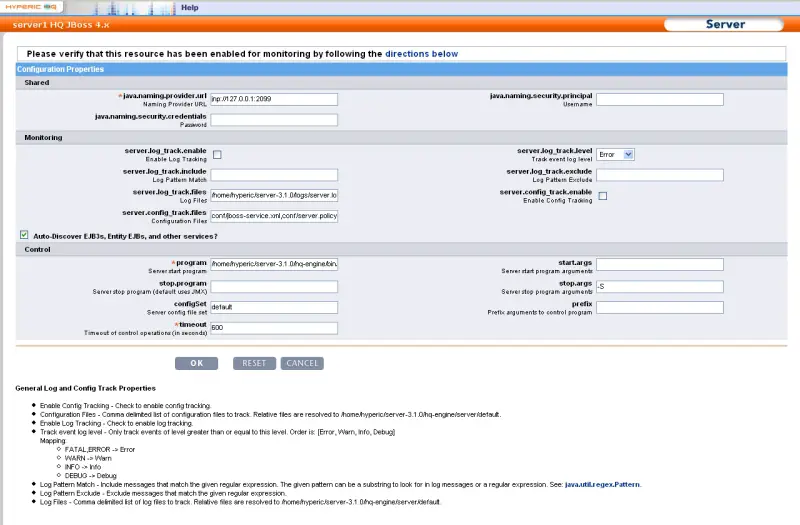Click the Control section heading
800x525 pixels.
click(x=37, y=249)
